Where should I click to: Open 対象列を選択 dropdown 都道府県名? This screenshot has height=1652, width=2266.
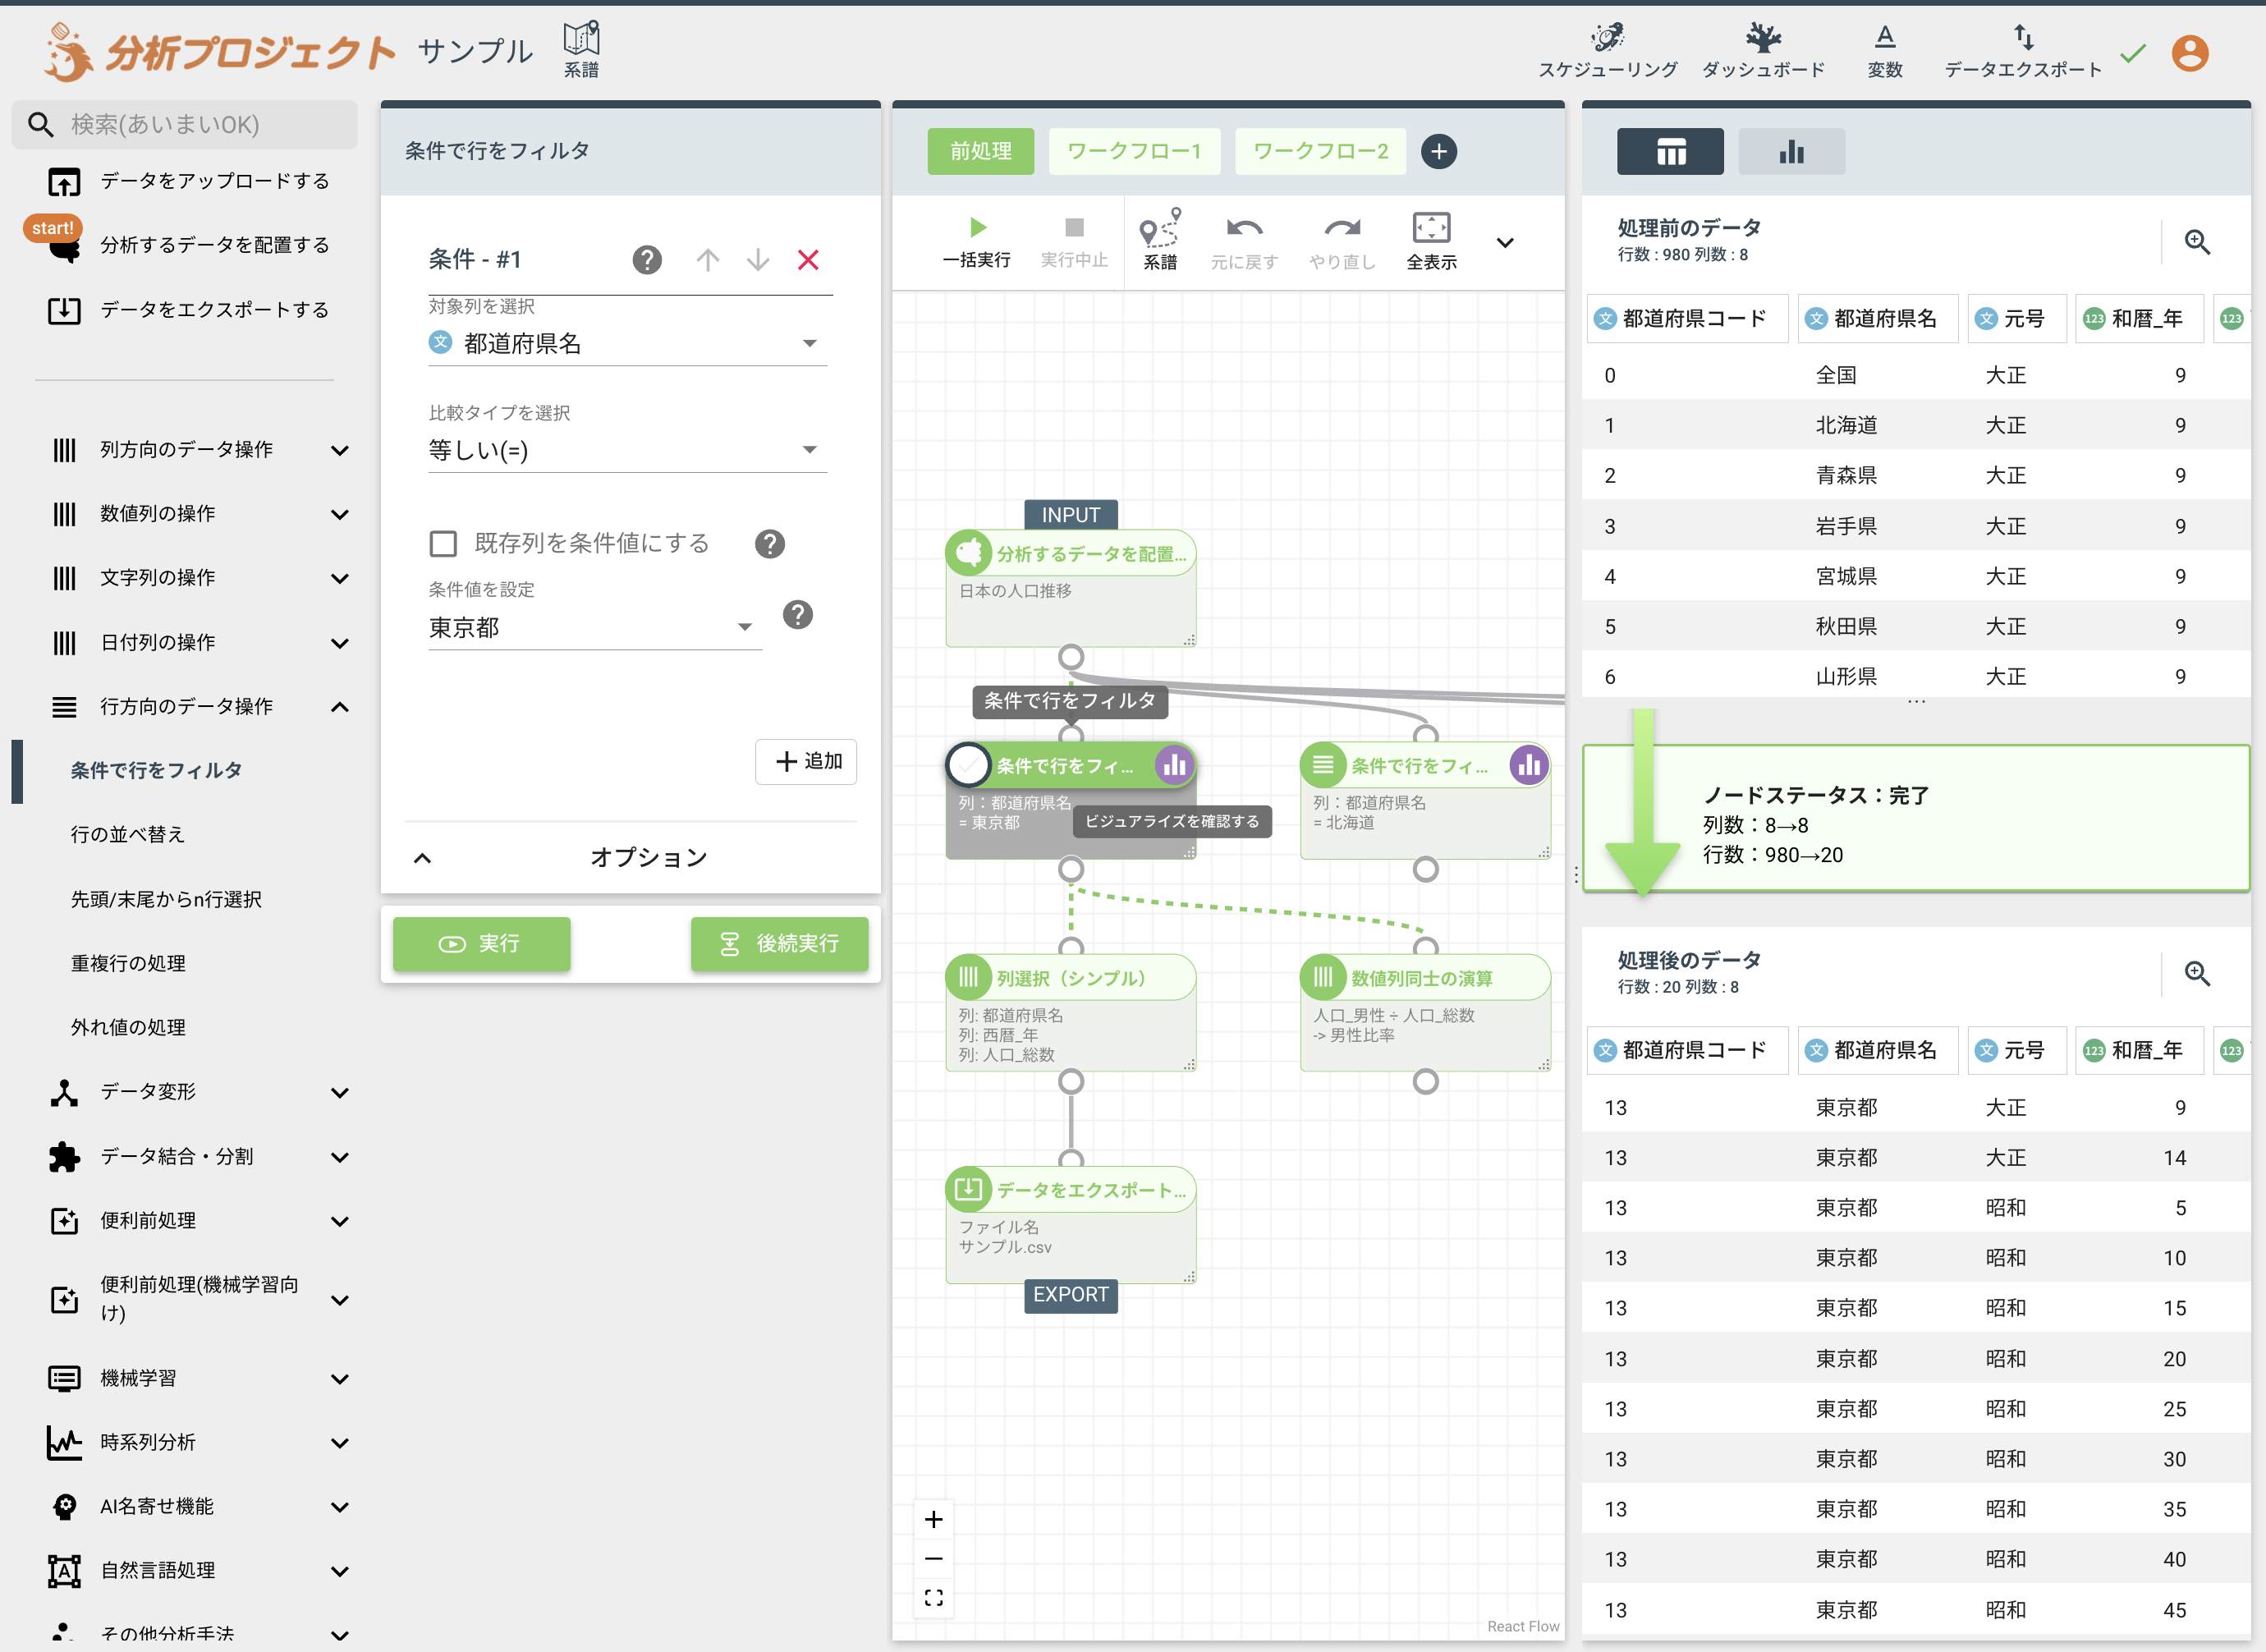click(x=627, y=343)
